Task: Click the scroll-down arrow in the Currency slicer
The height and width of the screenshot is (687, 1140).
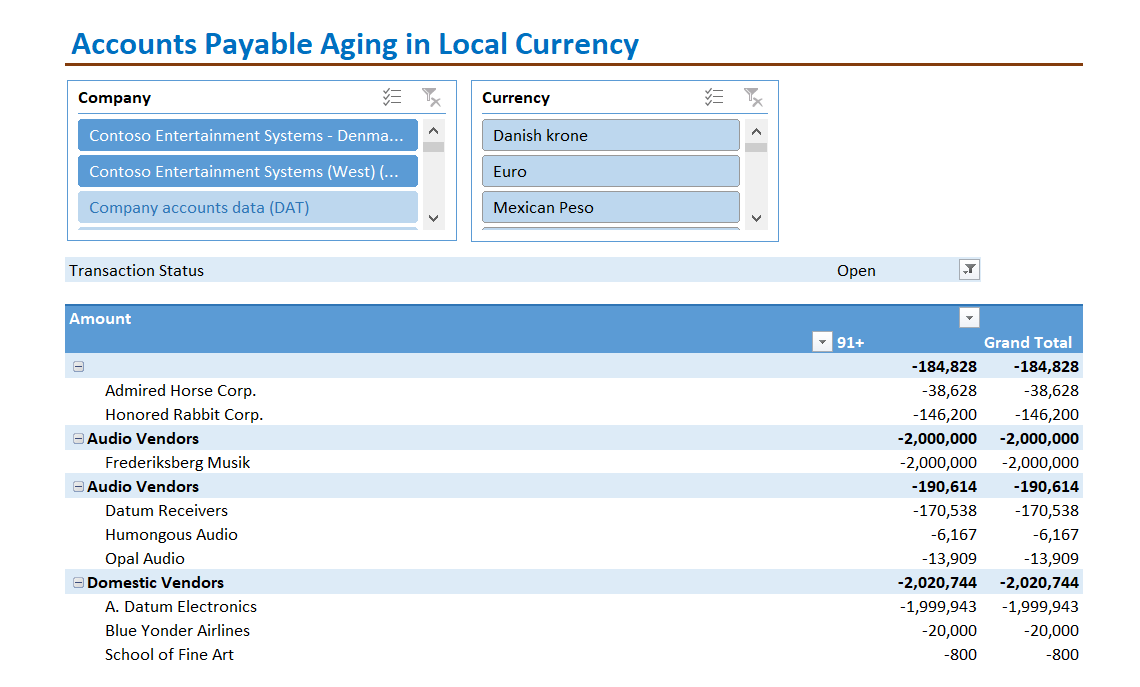Action: (x=756, y=218)
